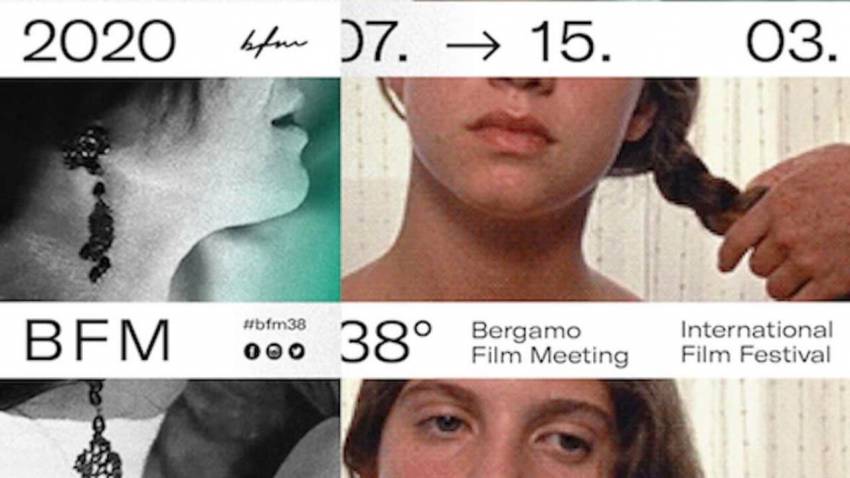Click the girl's lips in the color photo

tap(510, 130)
